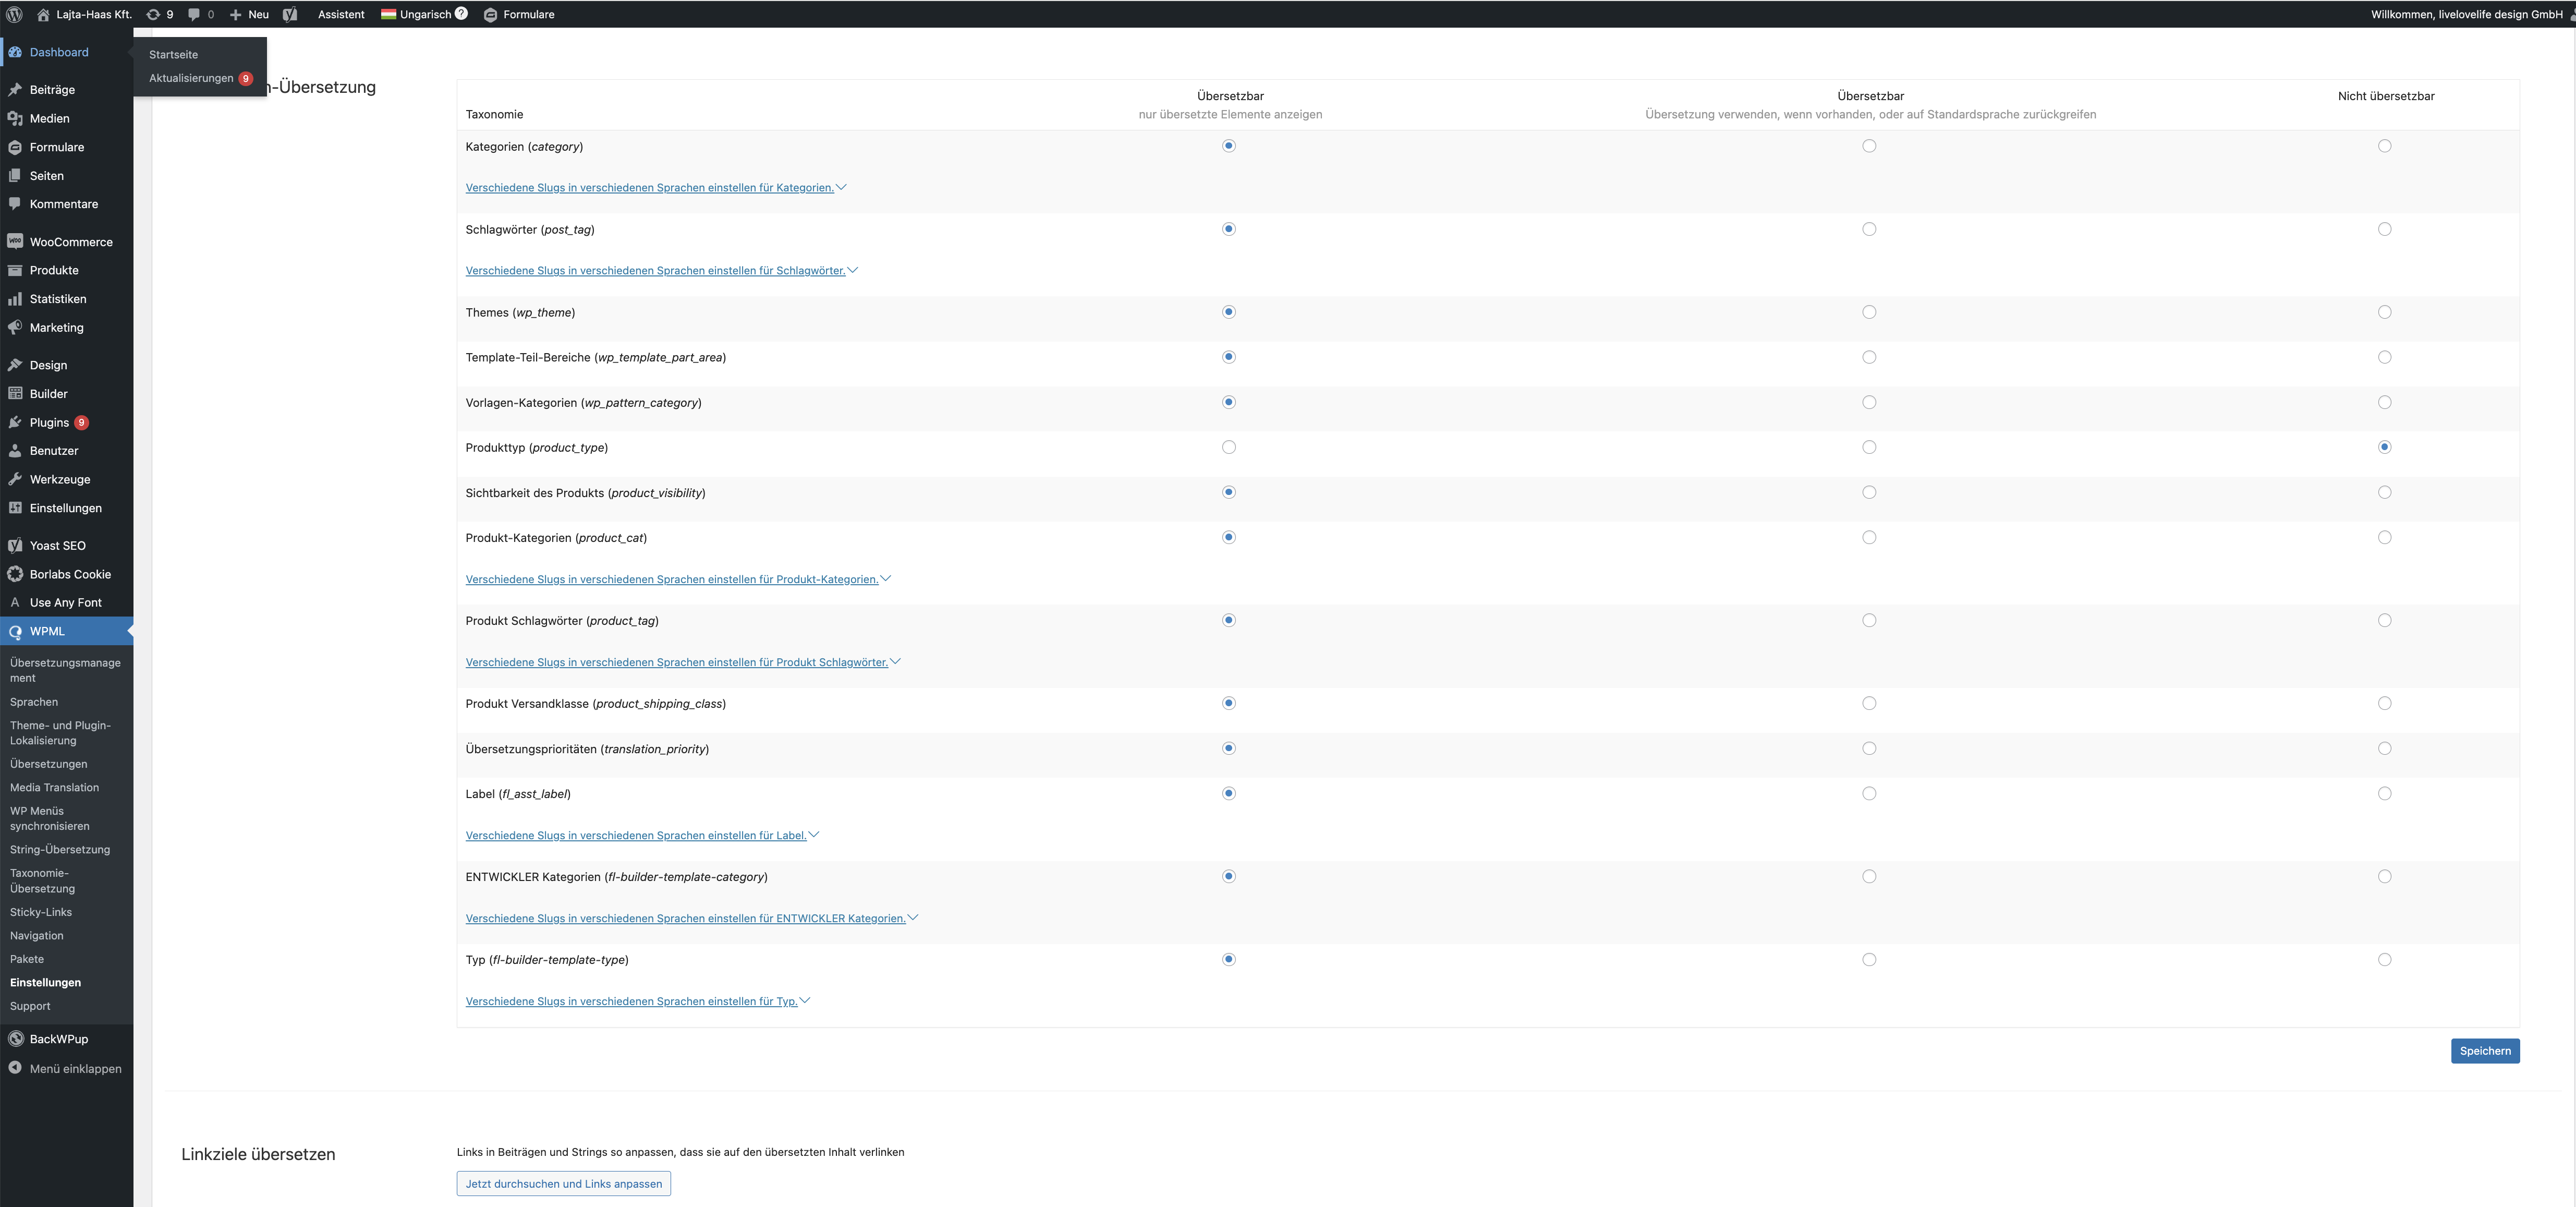Click the help icon beside Ungarisch
This screenshot has height=1207, width=2576.
(461, 13)
